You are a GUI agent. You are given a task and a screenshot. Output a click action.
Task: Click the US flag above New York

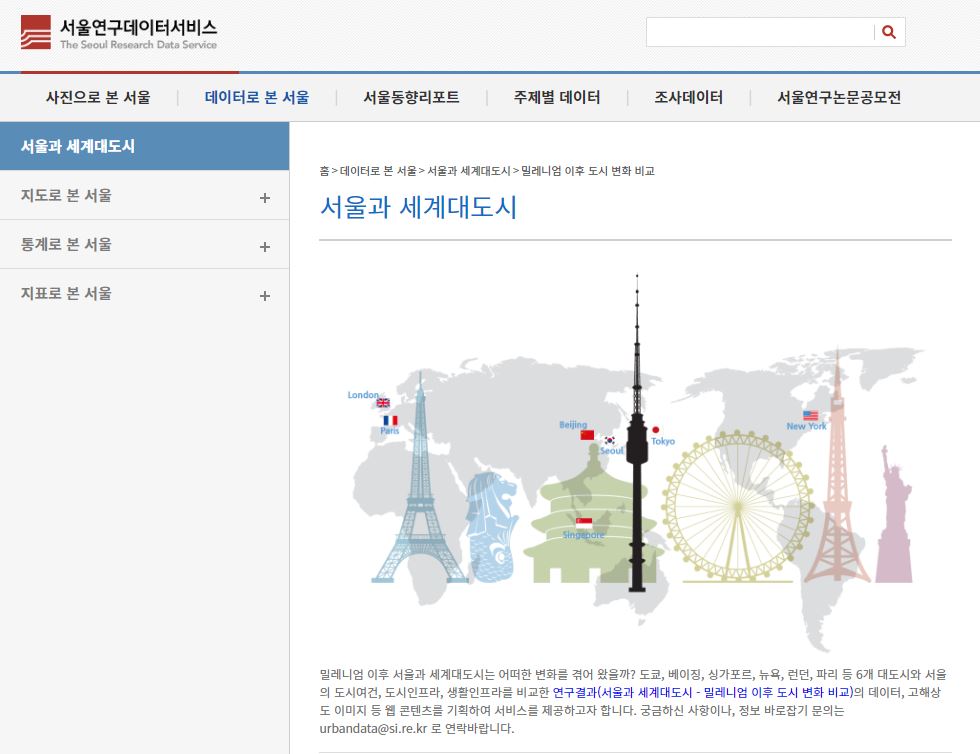810,415
